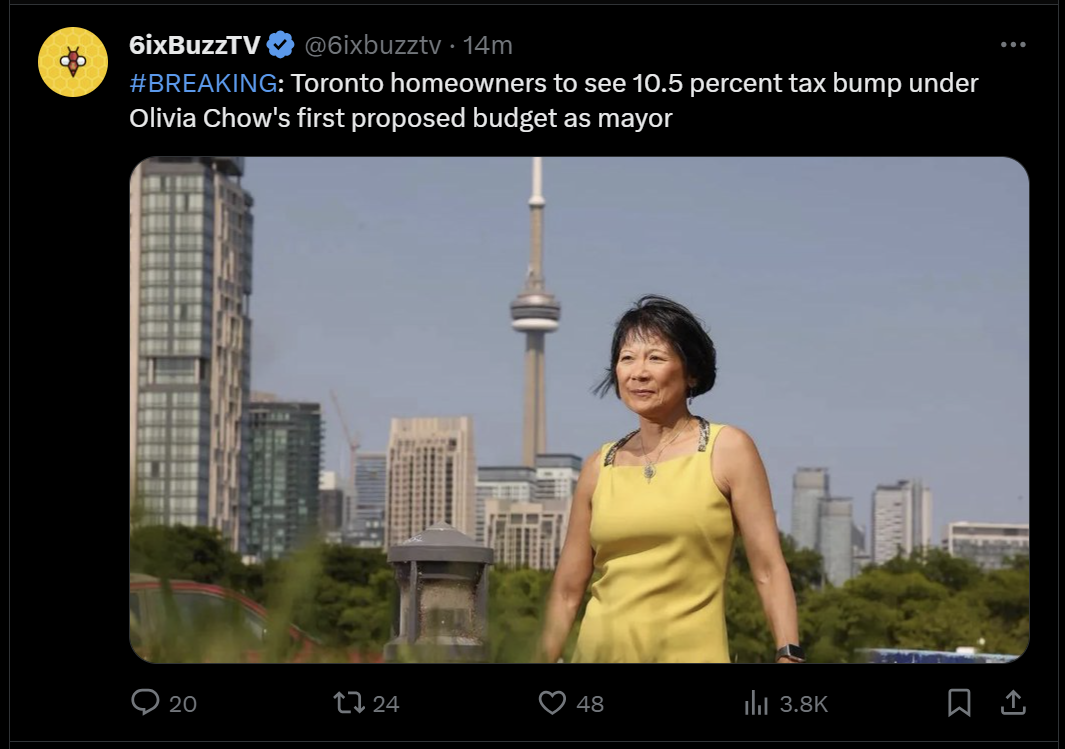The width and height of the screenshot is (1065, 749).
Task: Click the retweet arrows icon
Action: point(349,703)
